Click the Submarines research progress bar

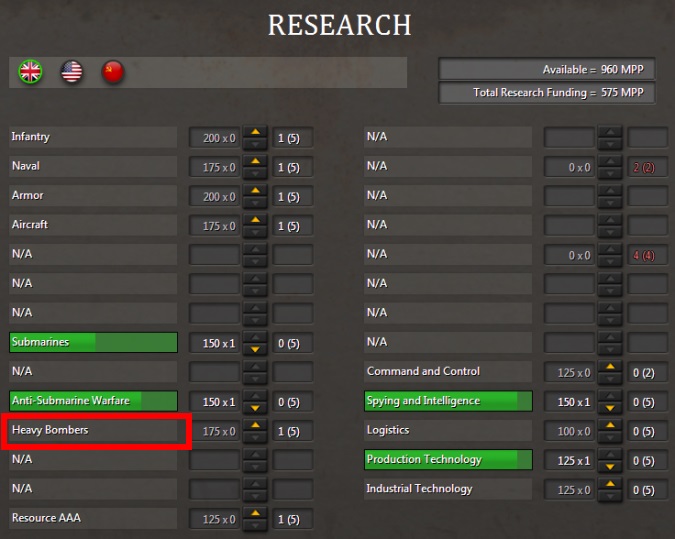[x=93, y=342]
